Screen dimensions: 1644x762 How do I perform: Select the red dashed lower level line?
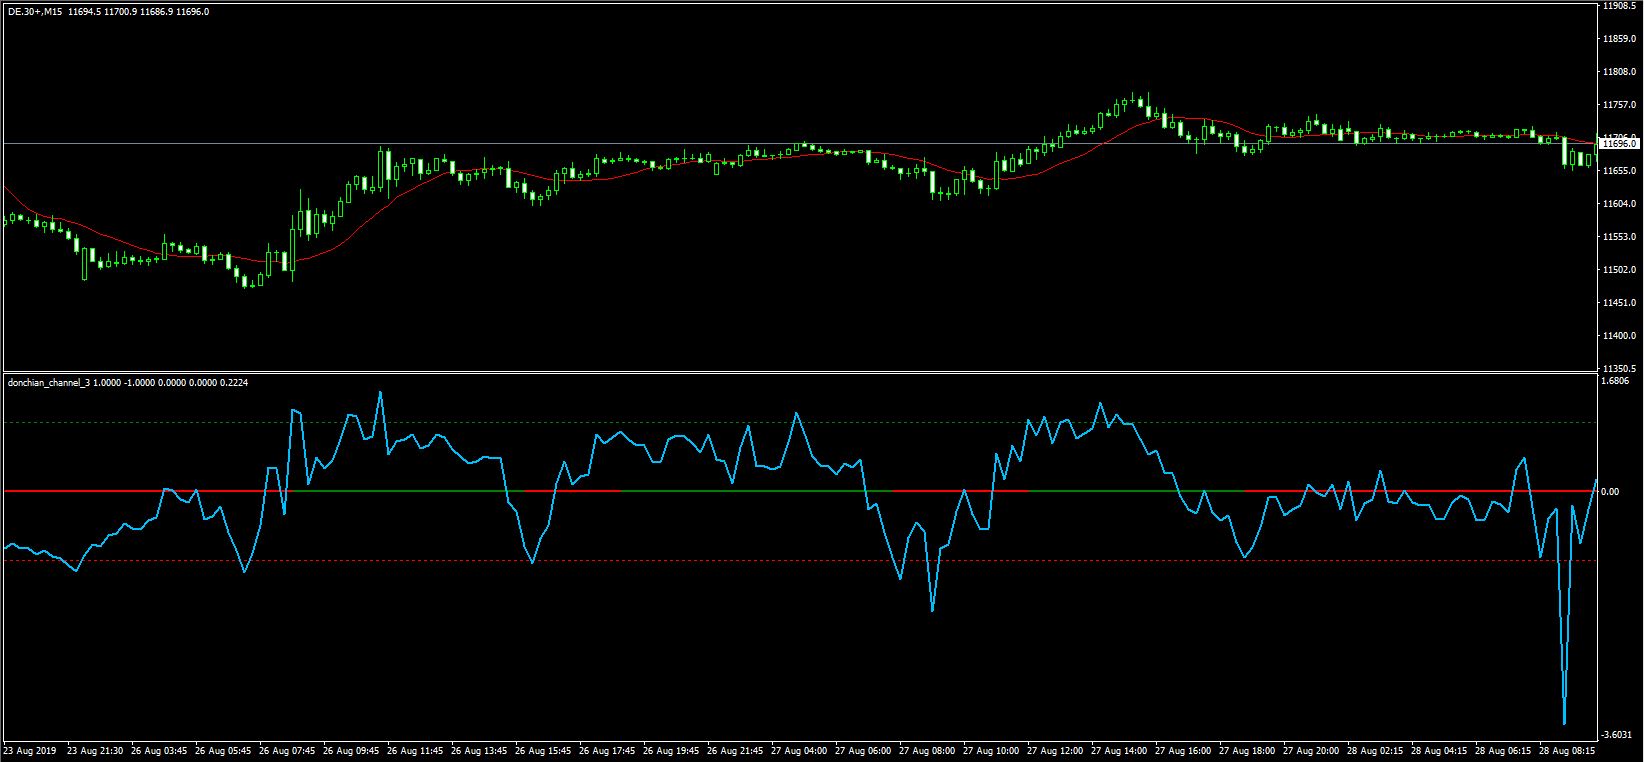pos(800,561)
